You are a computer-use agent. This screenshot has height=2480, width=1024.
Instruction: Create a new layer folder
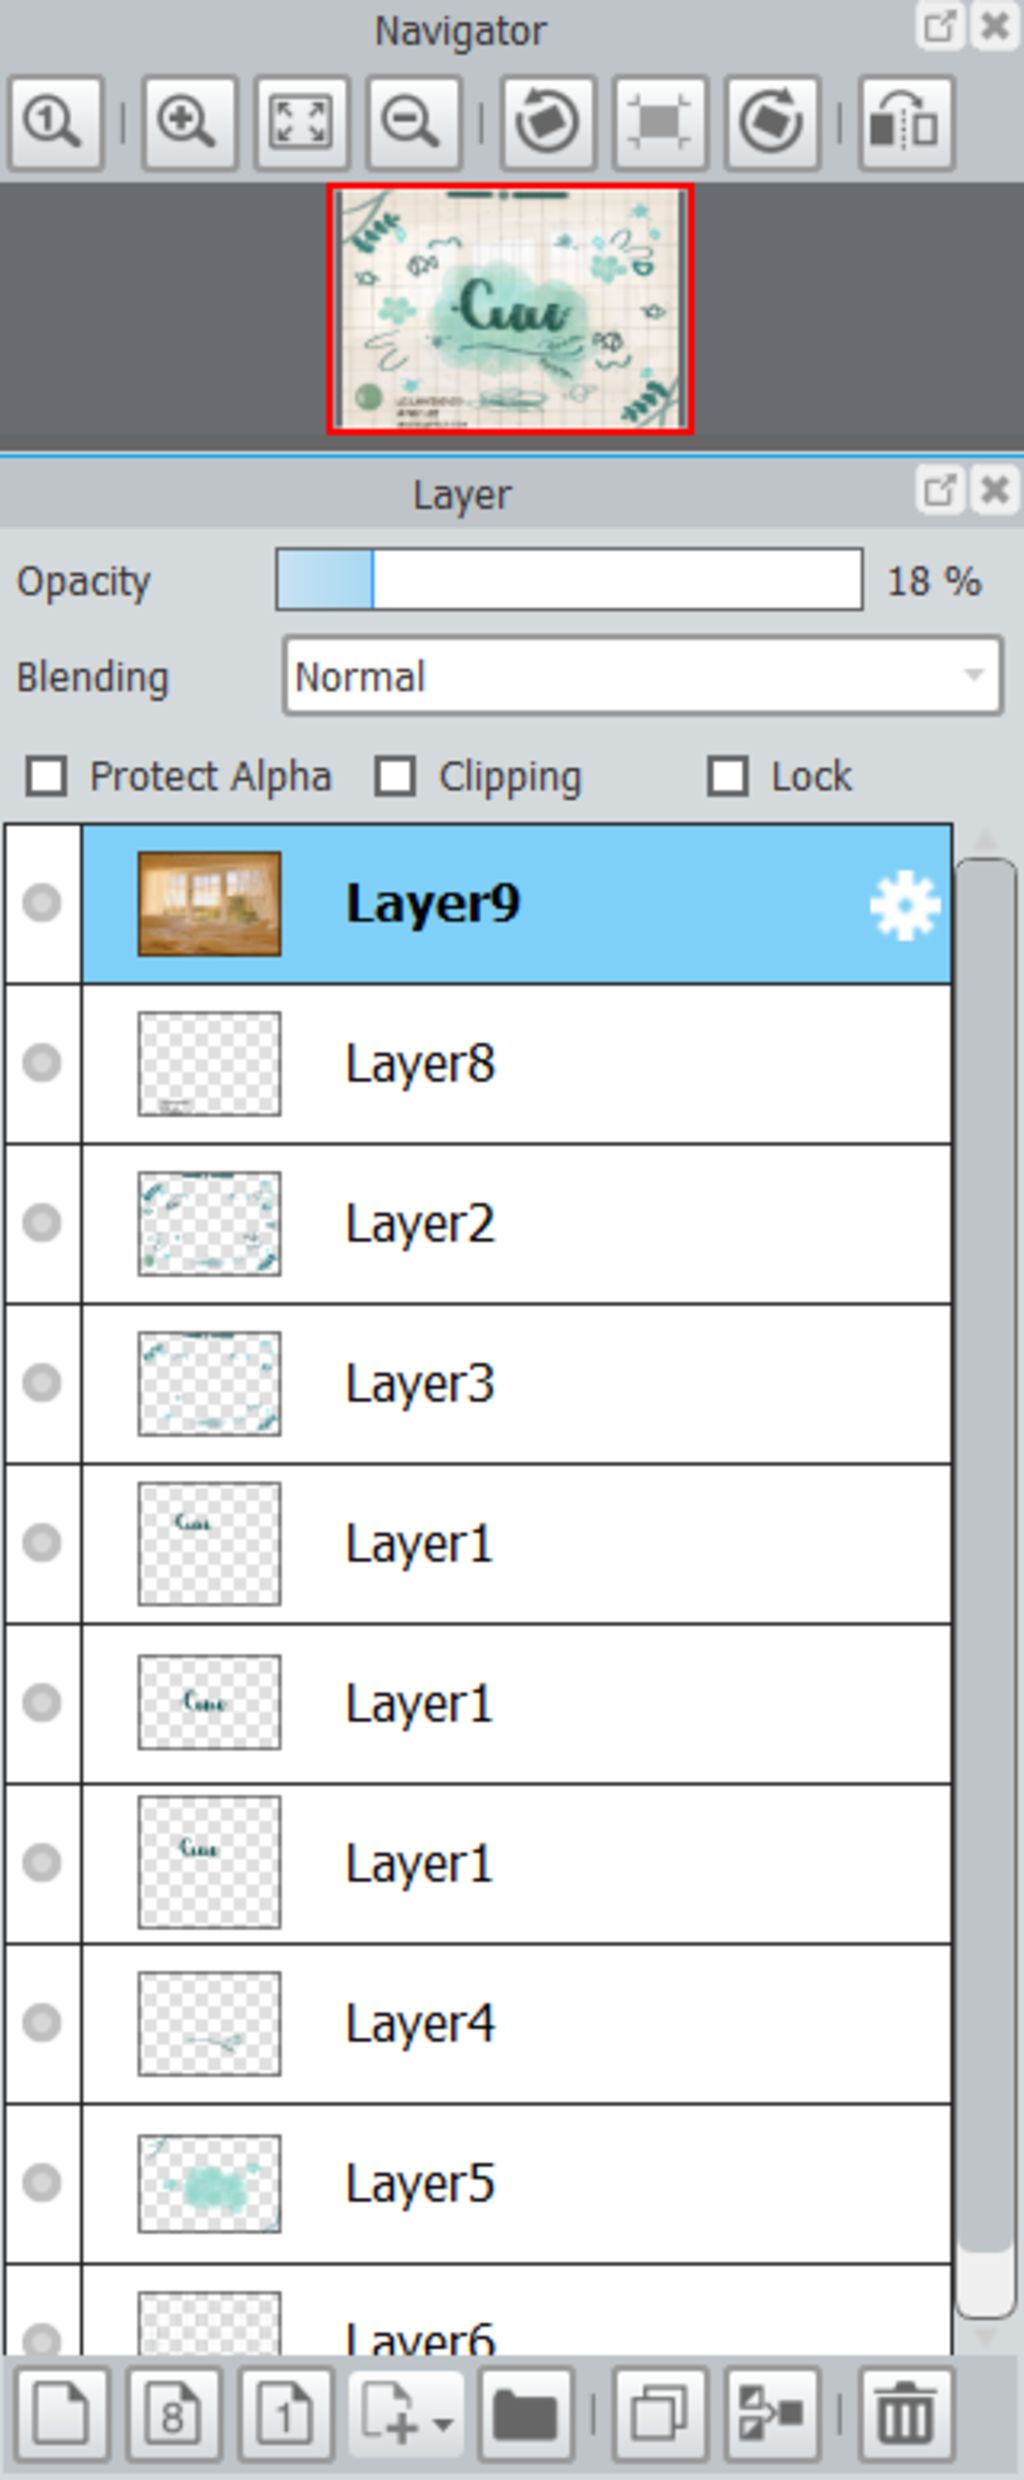point(525,2415)
